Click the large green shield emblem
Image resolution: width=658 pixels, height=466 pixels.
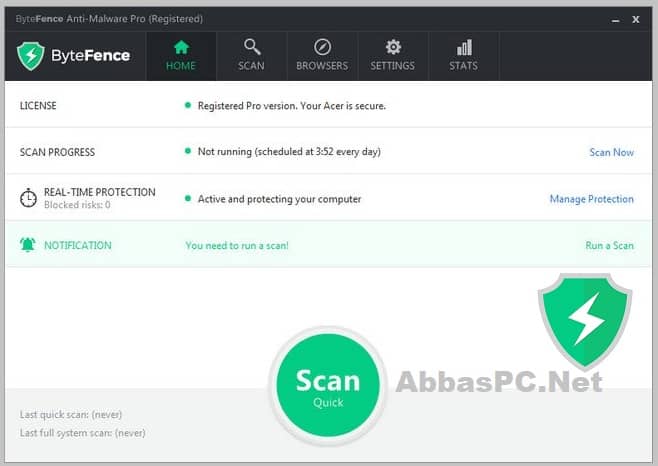(x=585, y=321)
